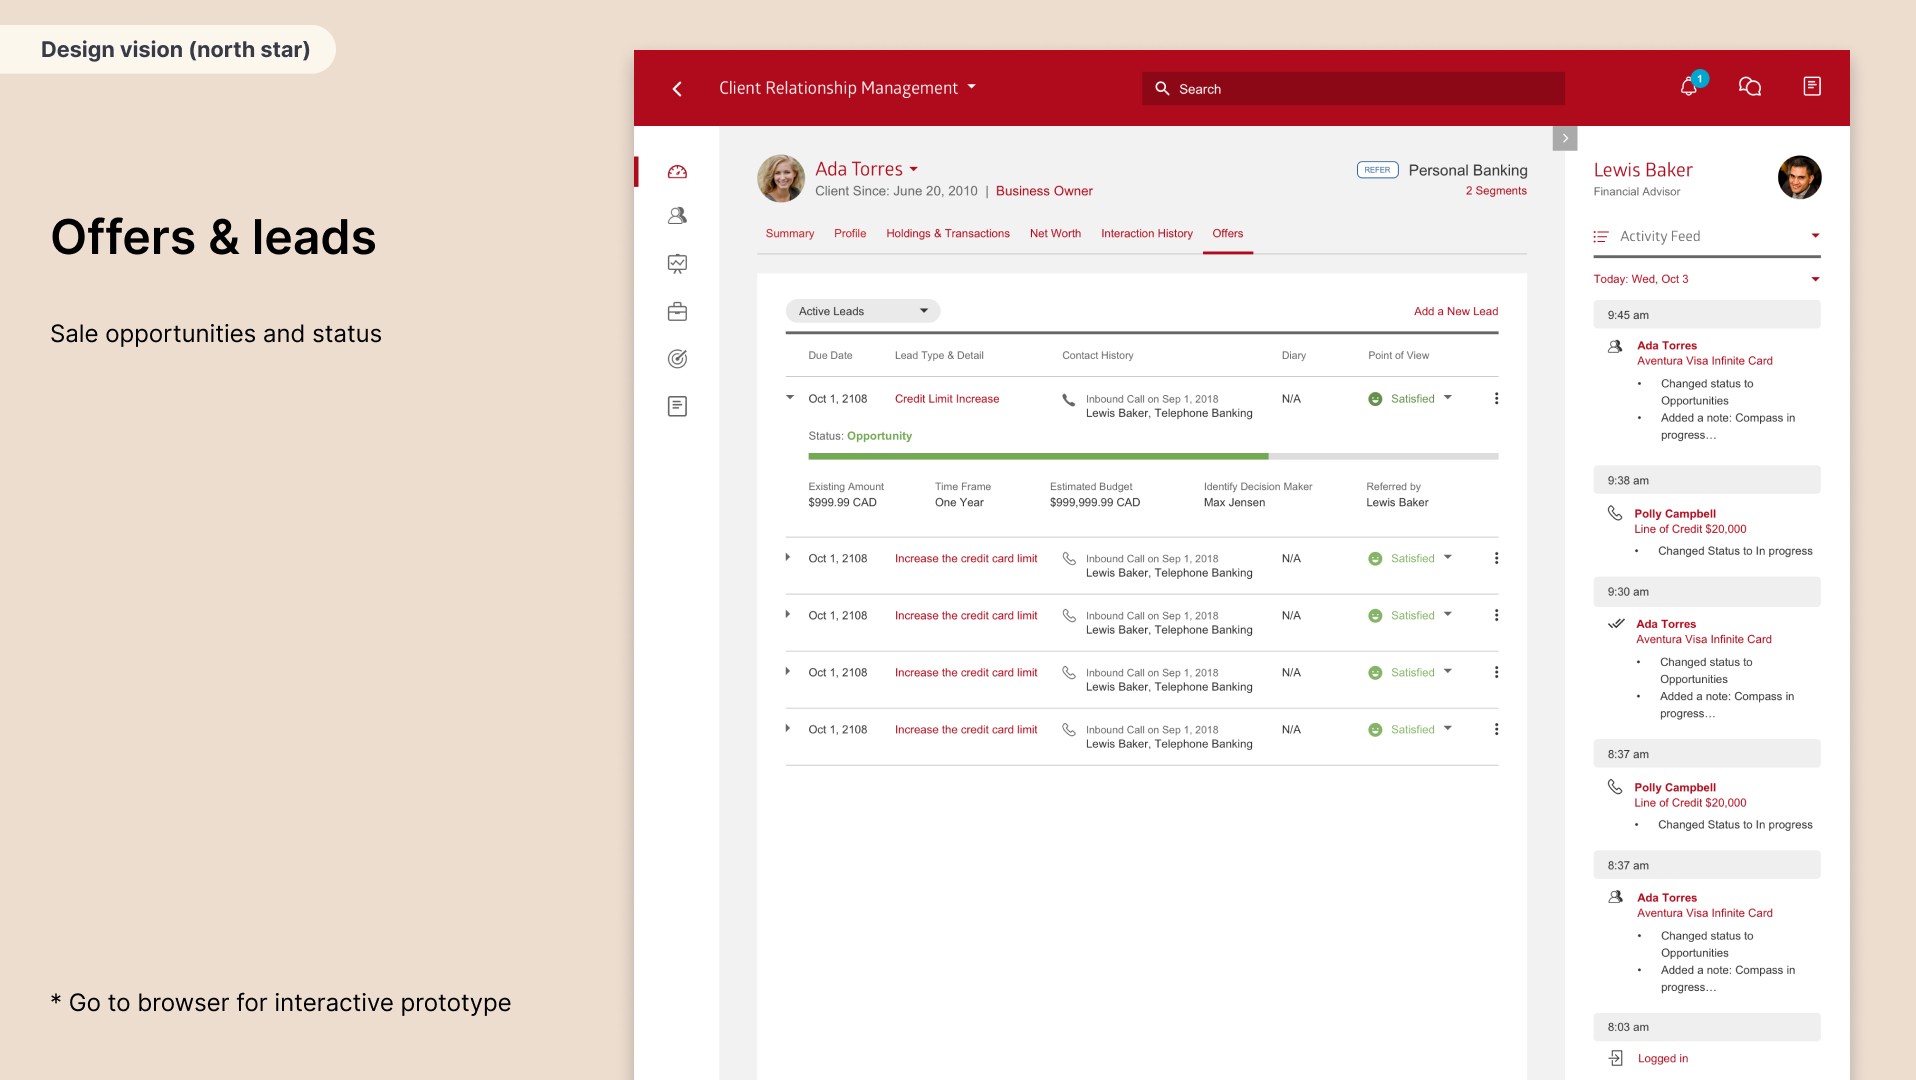Click the back arrow in the header
The image size is (1916, 1080).
coord(677,89)
